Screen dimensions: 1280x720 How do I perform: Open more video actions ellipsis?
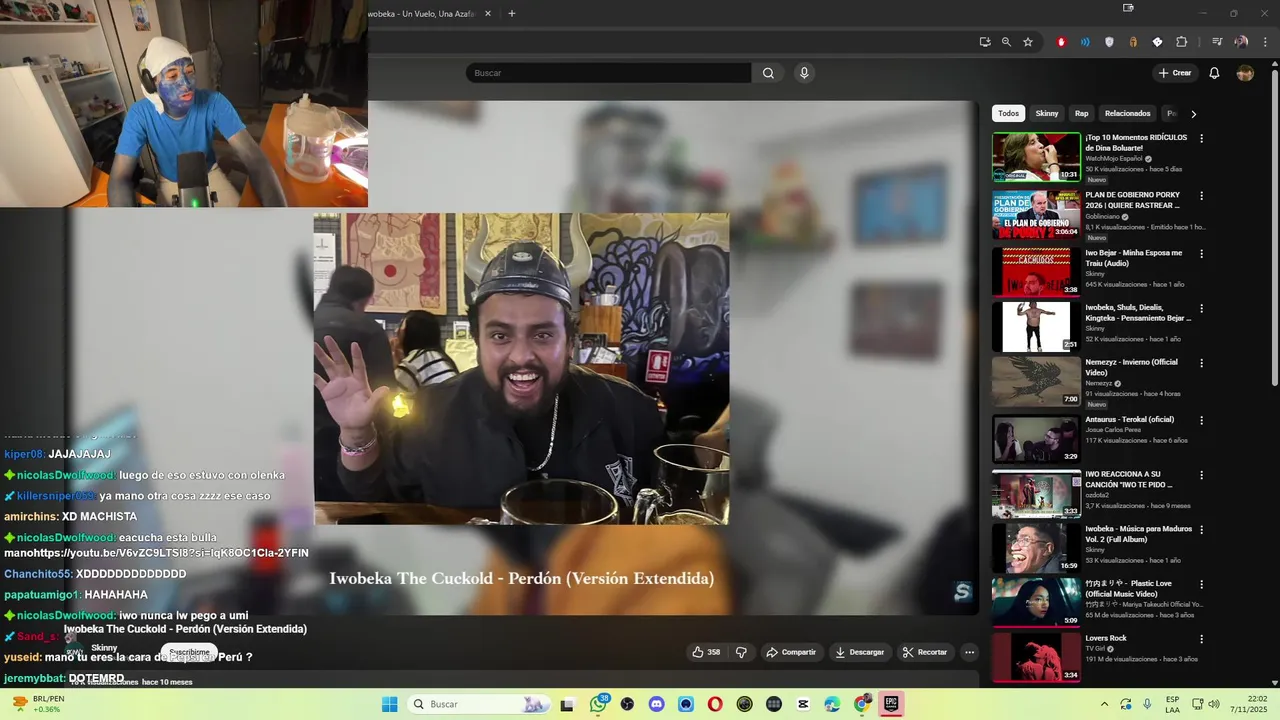coord(969,652)
